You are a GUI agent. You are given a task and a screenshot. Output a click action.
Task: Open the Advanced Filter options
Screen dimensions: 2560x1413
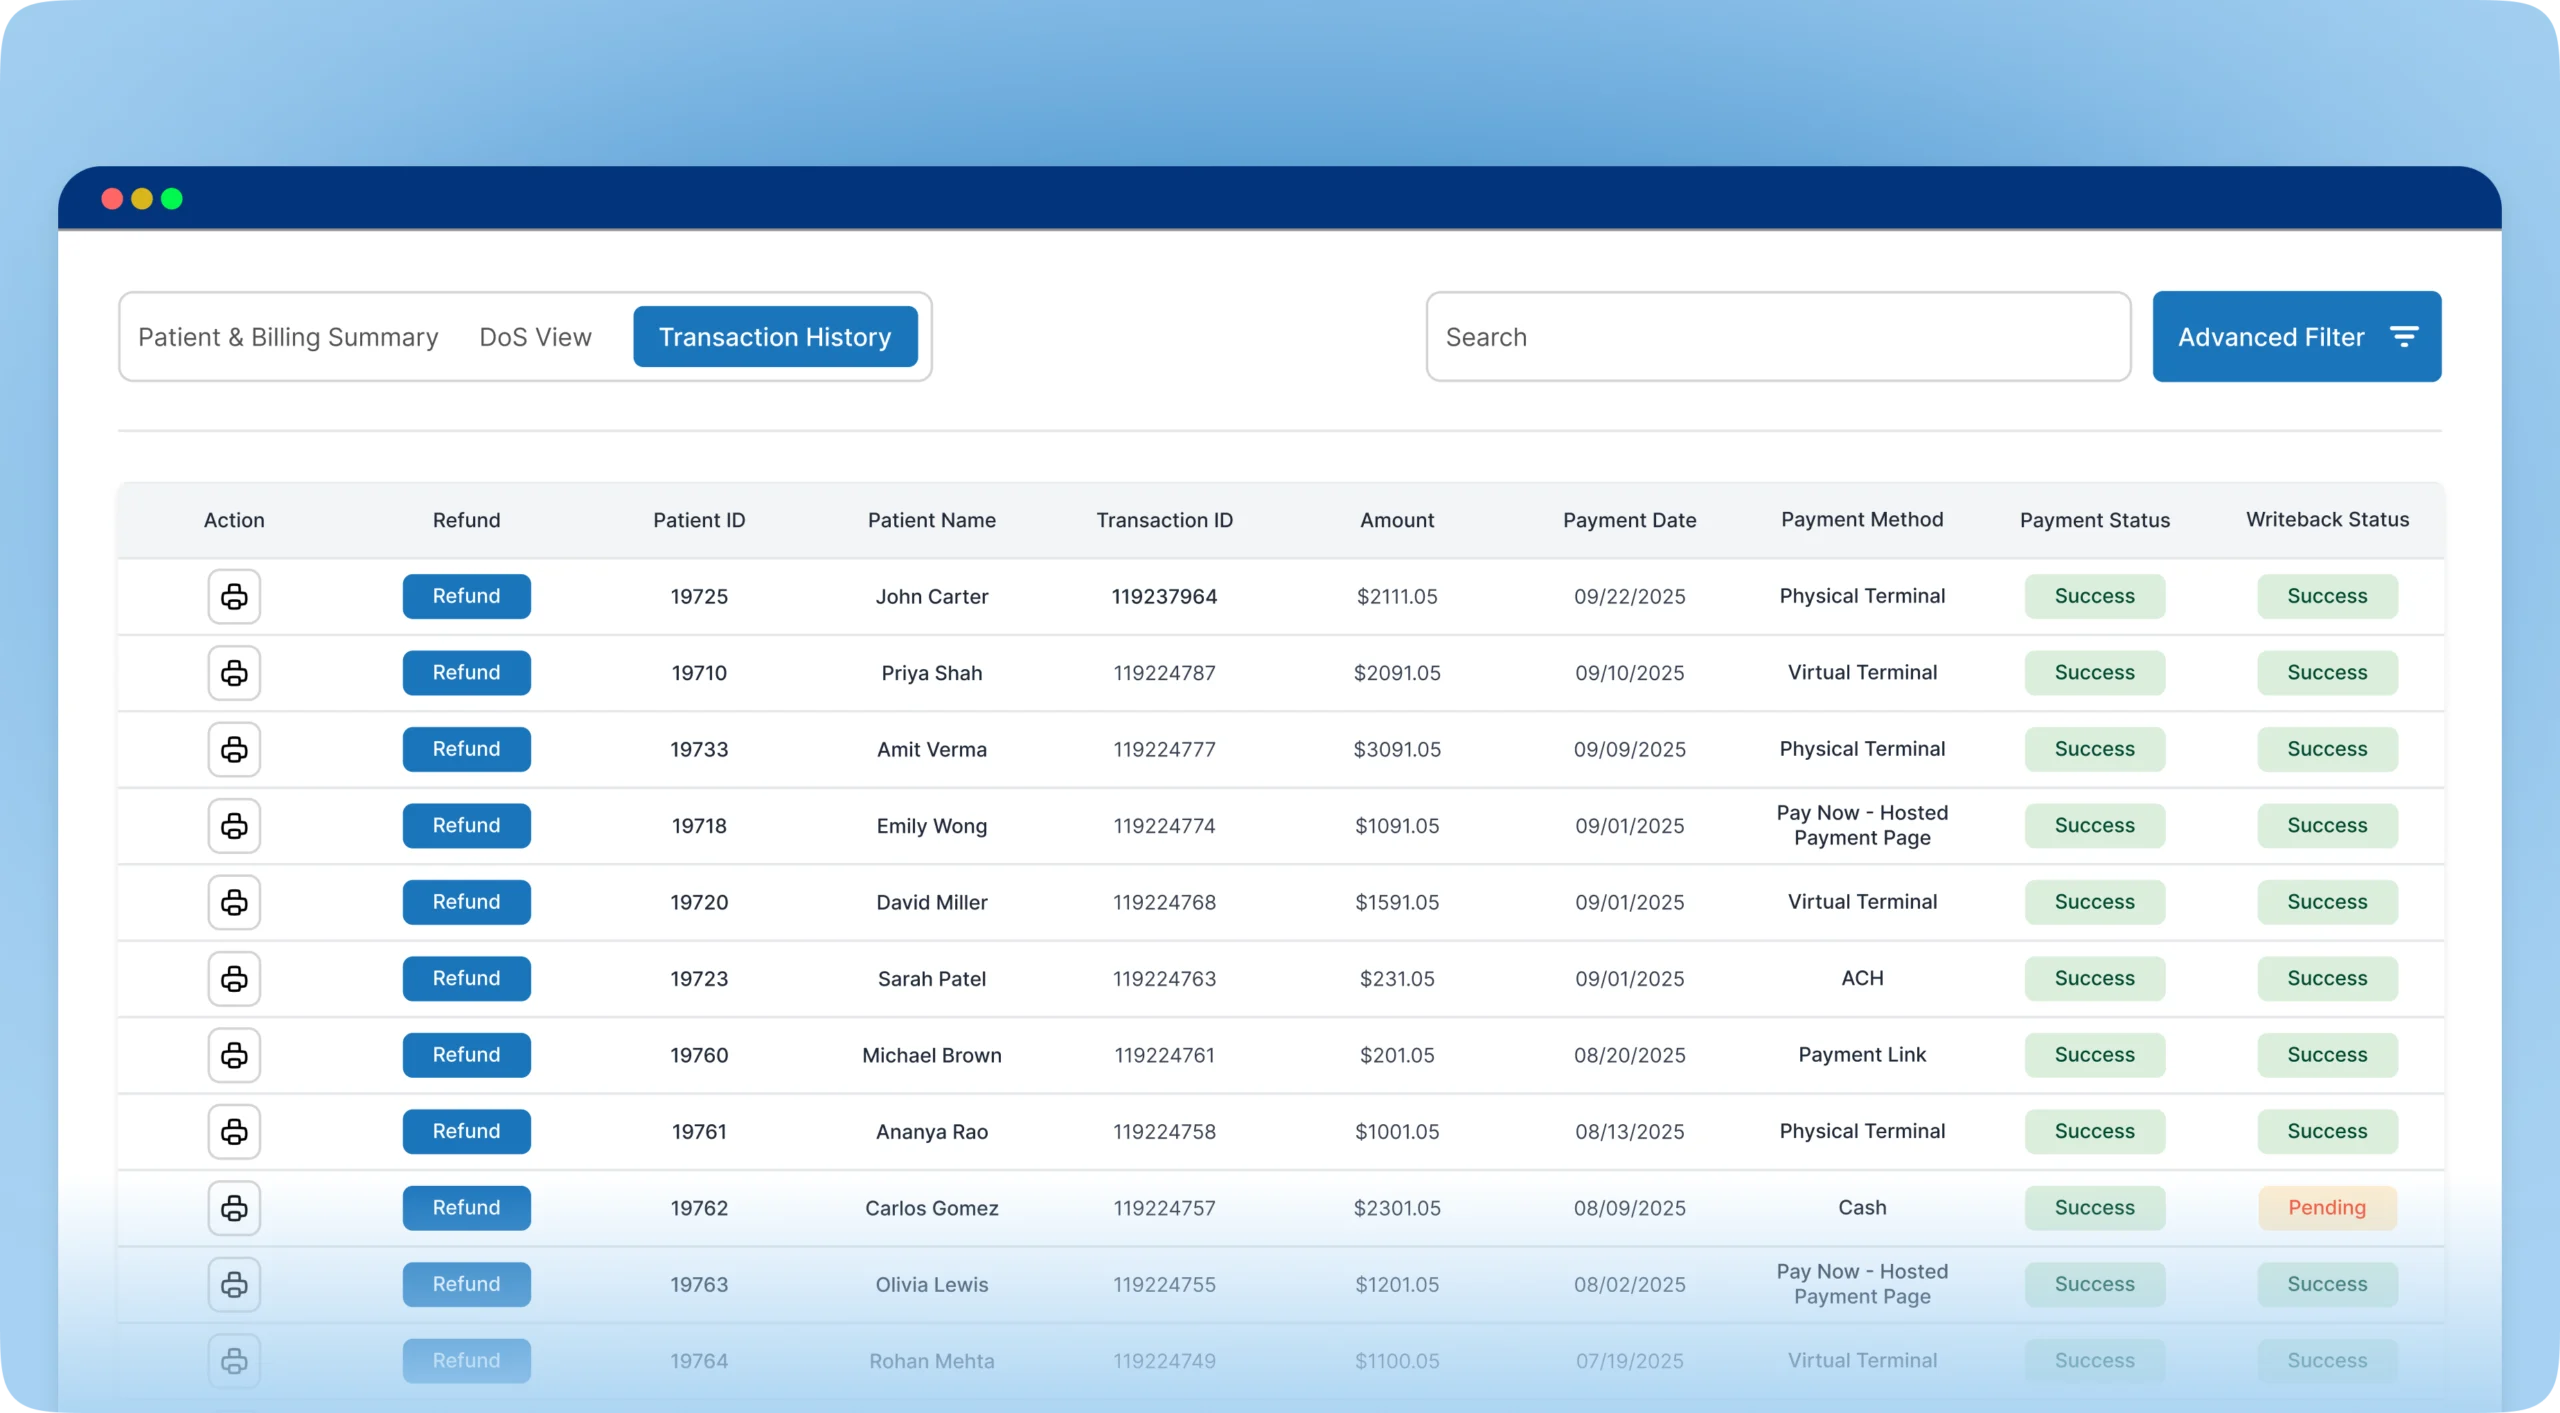coord(2296,337)
